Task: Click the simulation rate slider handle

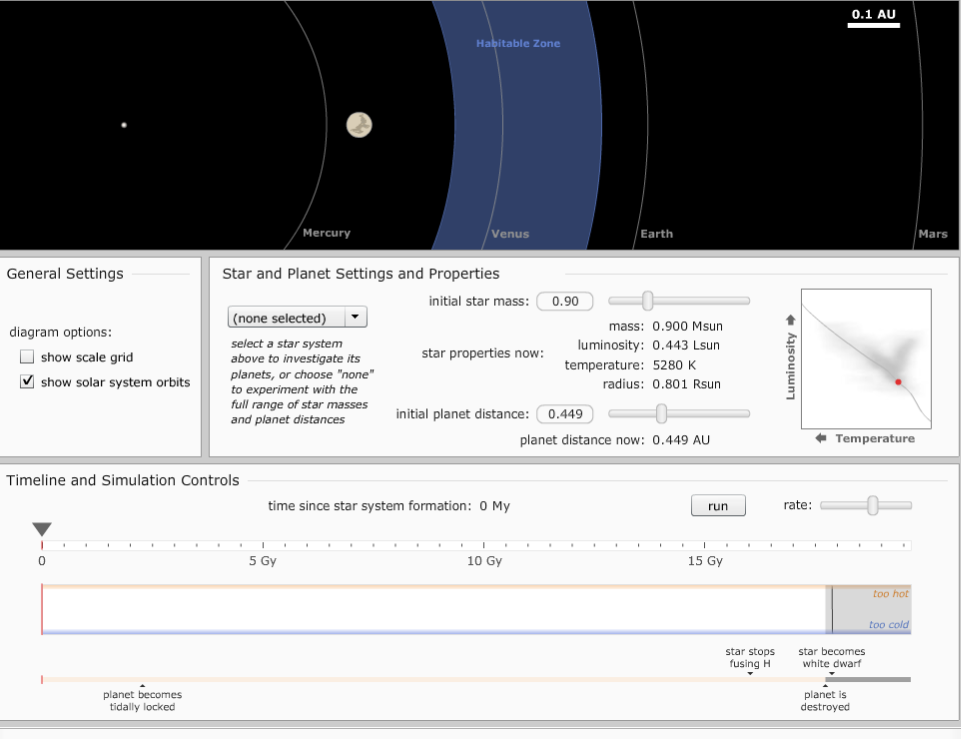Action: (874, 505)
